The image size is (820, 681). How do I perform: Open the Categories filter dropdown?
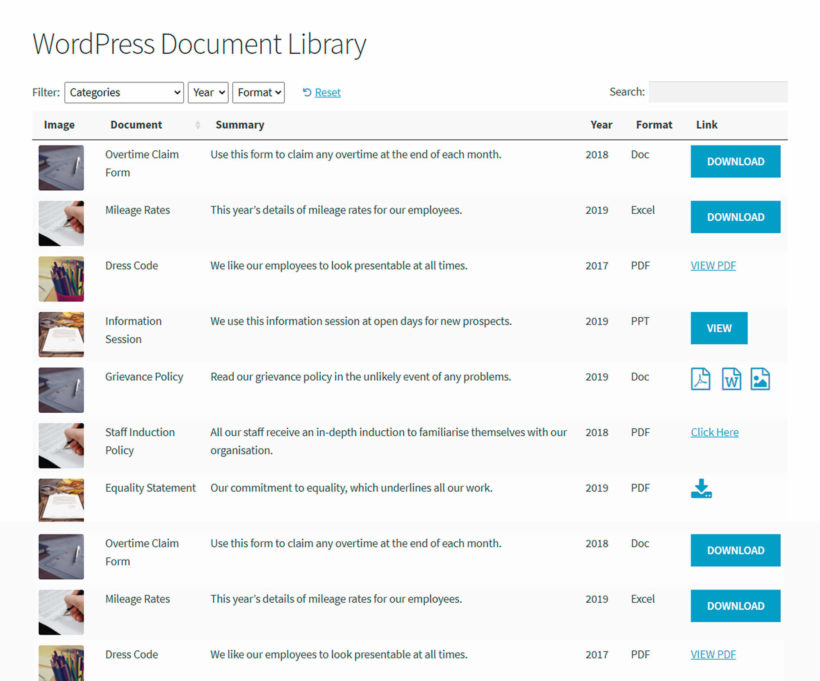pyautogui.click(x=123, y=91)
